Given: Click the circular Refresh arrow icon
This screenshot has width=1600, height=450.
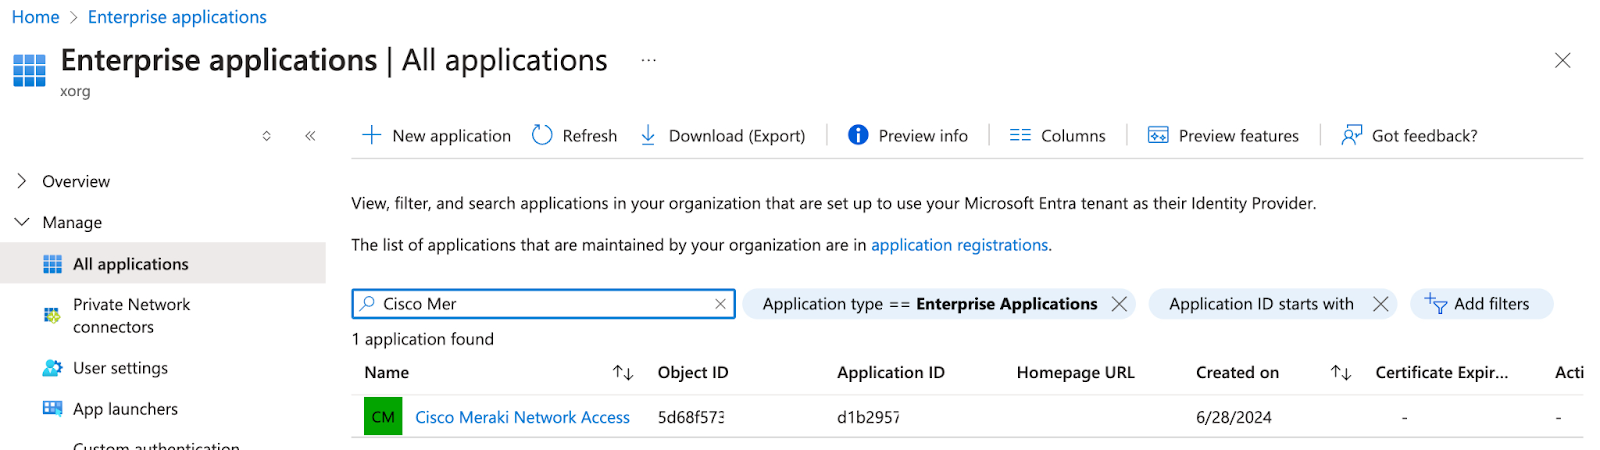Looking at the screenshot, I should (x=542, y=135).
